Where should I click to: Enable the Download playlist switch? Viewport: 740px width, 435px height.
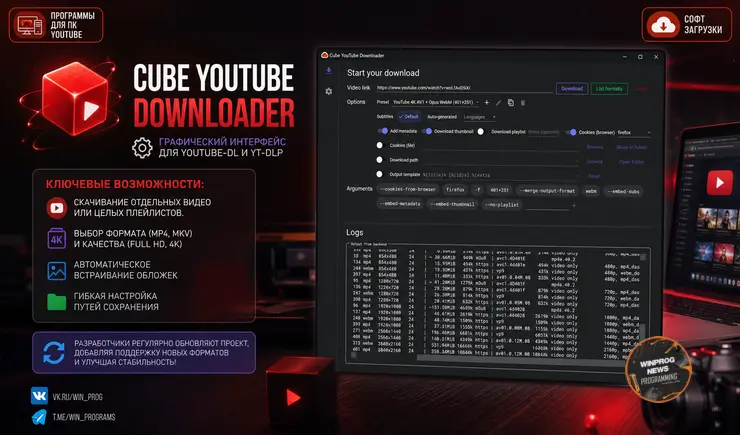481,132
